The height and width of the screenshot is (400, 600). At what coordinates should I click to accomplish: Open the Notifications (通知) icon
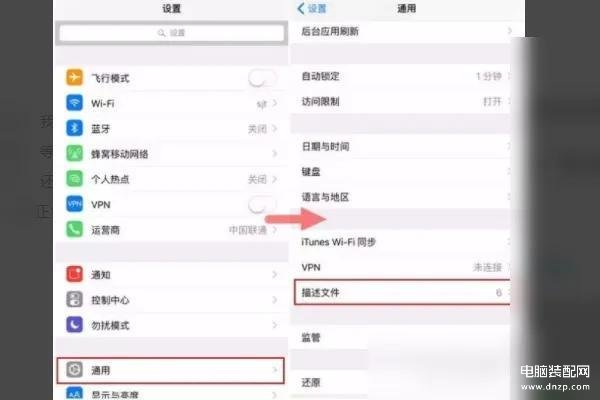(x=74, y=274)
